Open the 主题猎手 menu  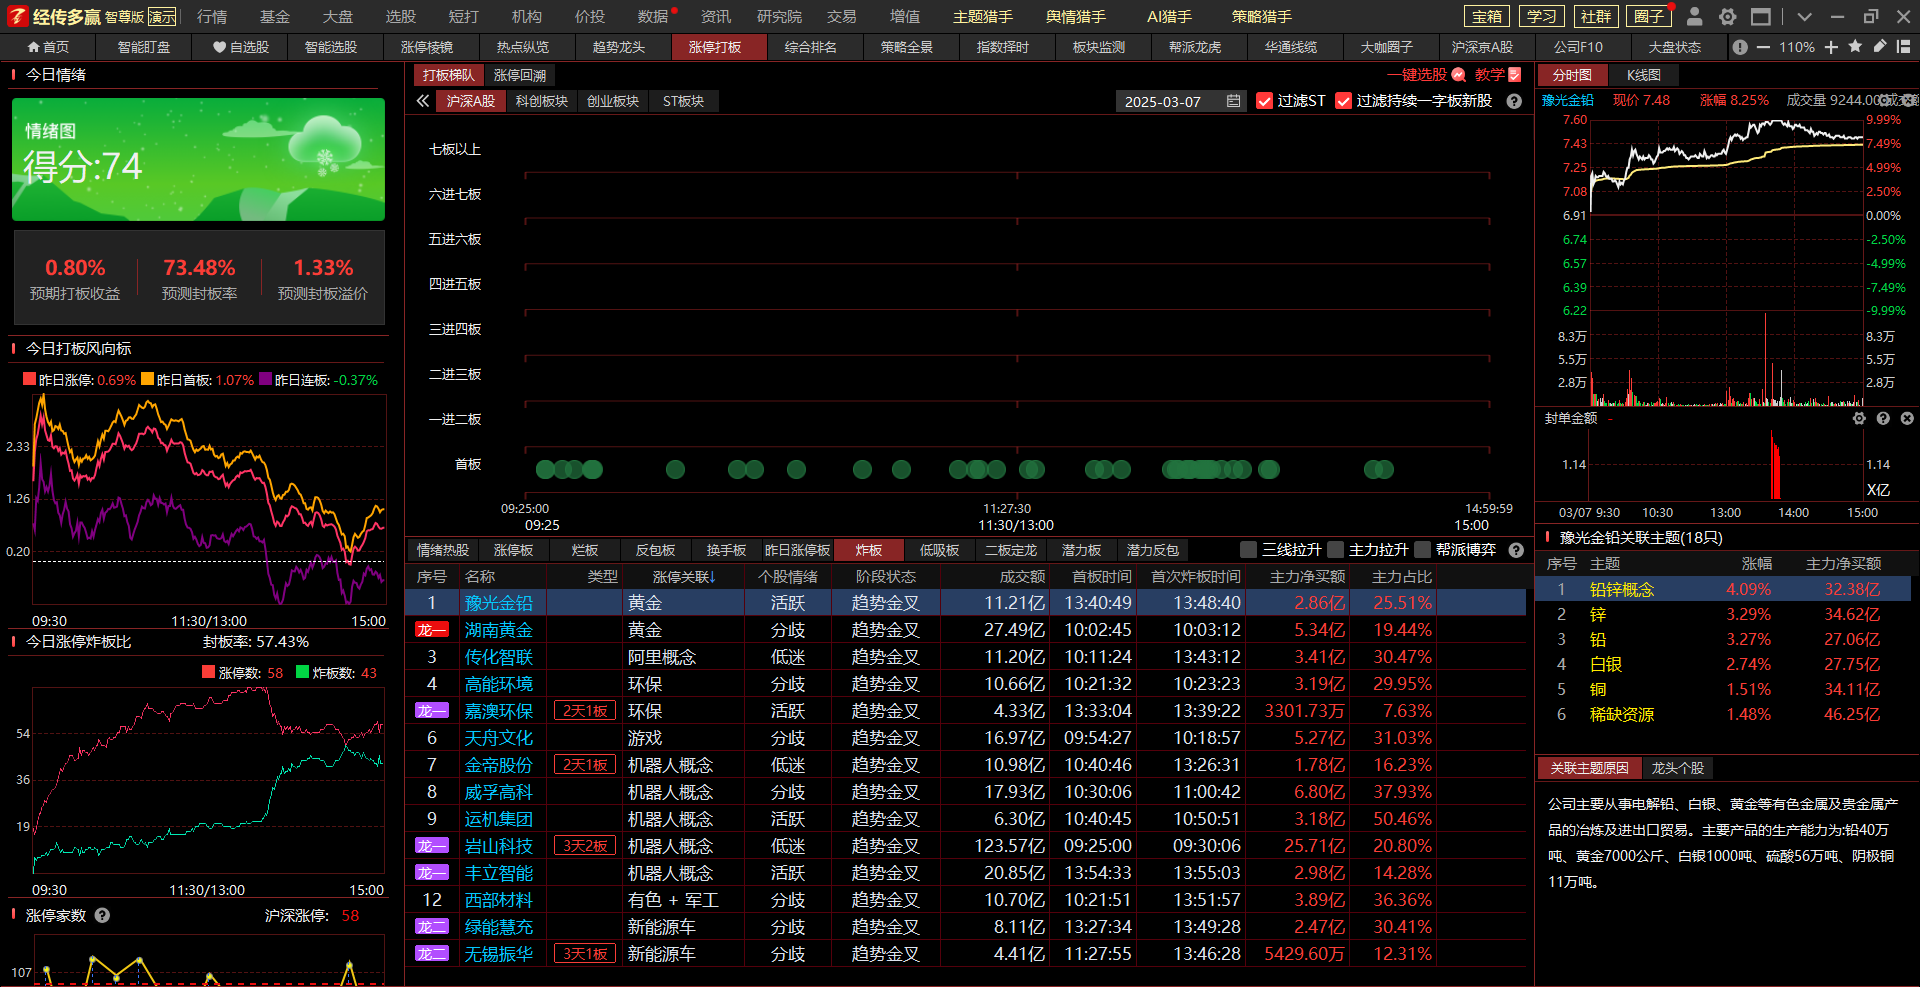tap(982, 16)
